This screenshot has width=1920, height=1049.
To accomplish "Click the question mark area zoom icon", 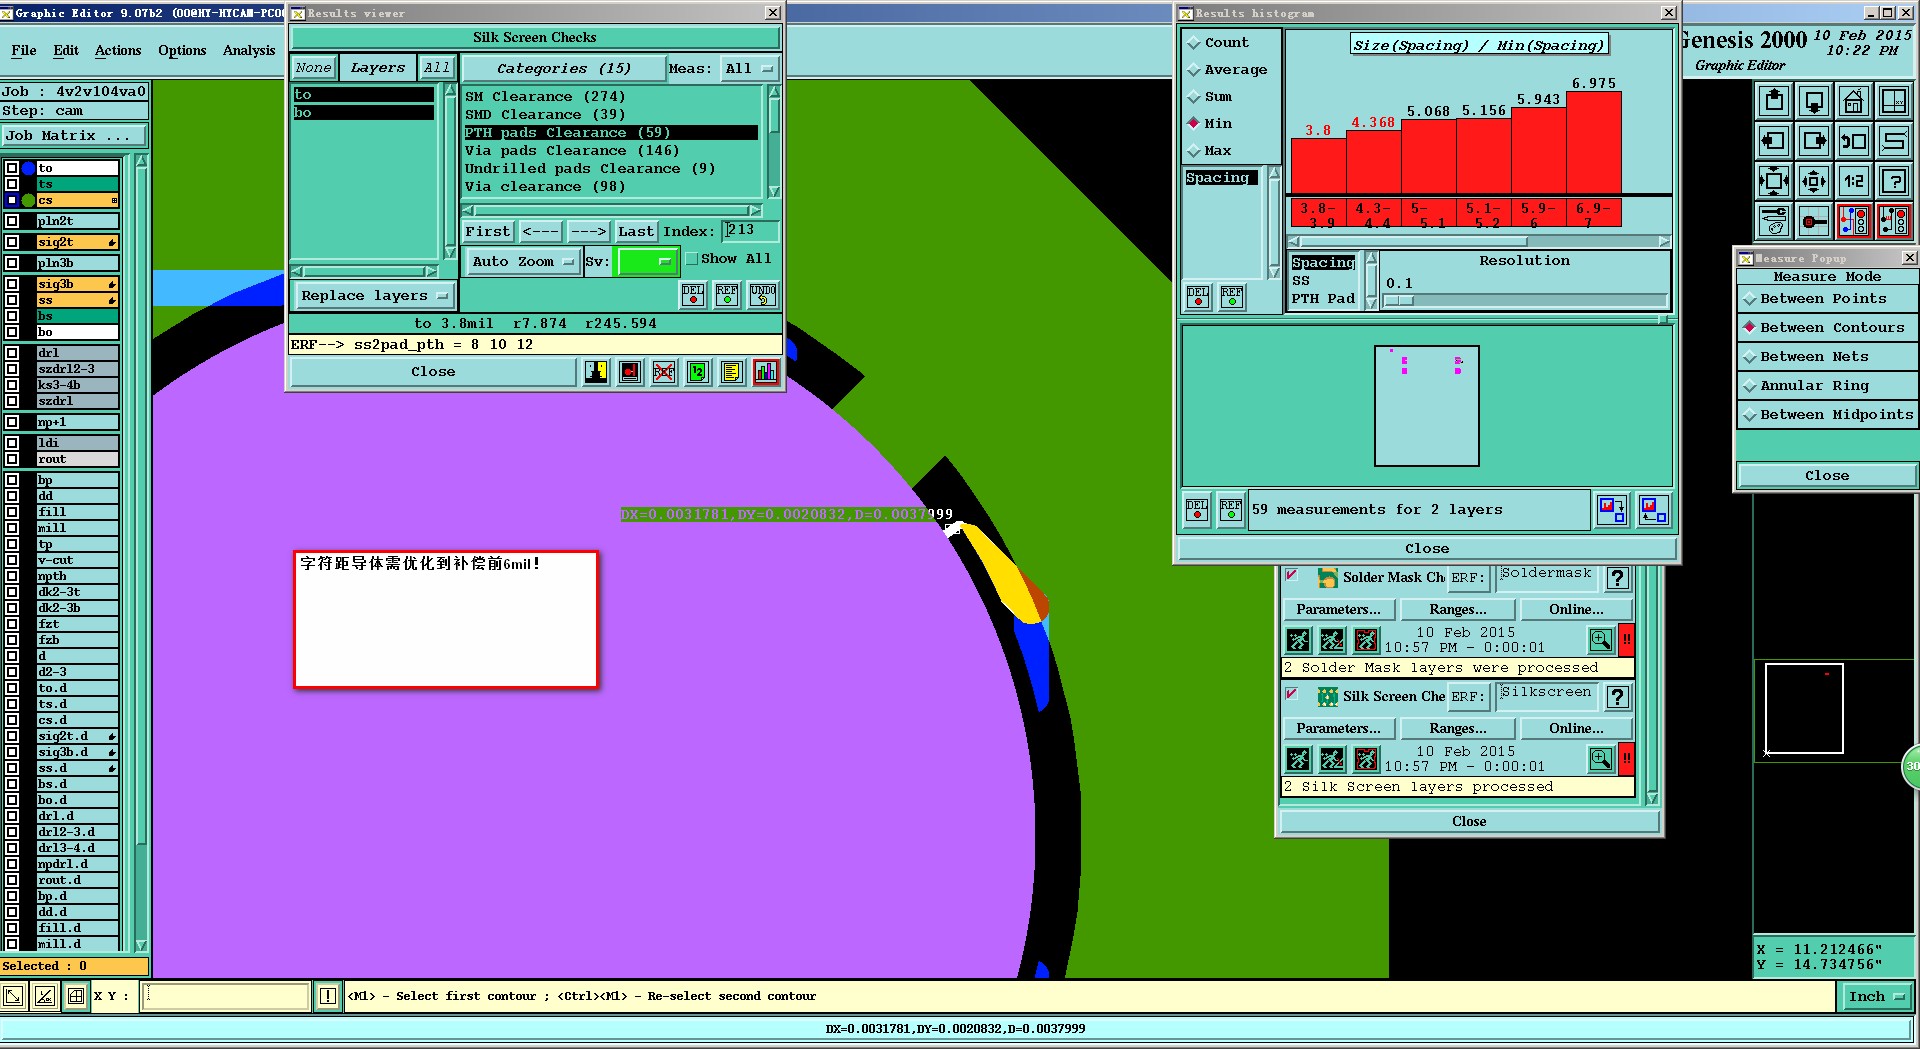I will coord(1894,181).
